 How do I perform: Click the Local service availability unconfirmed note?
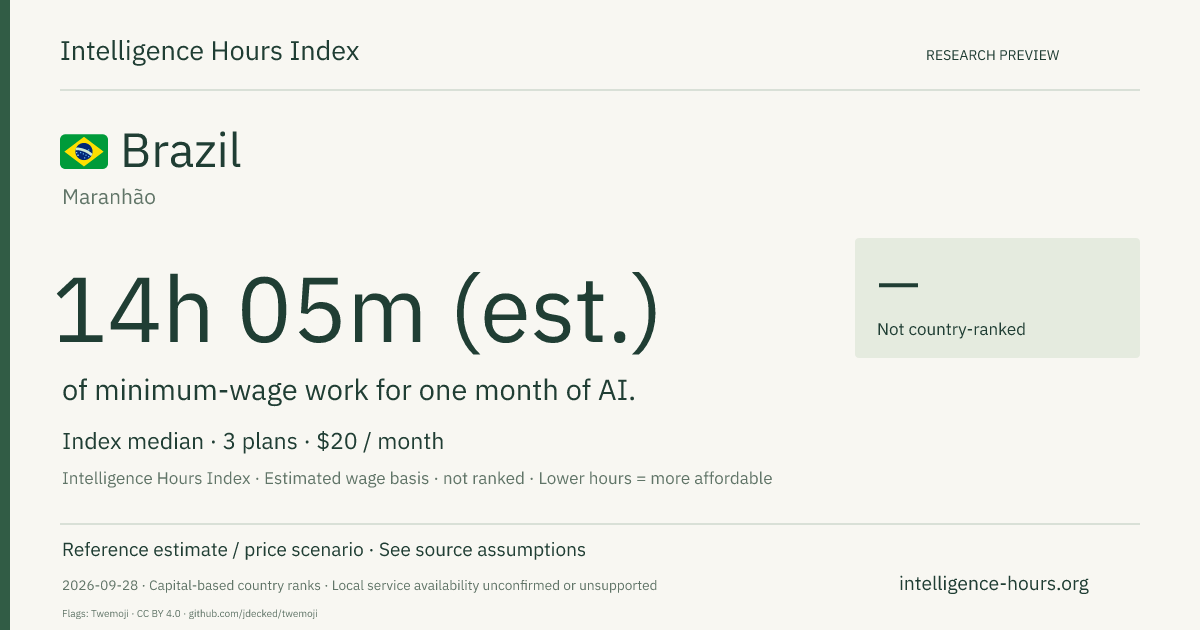pos(494,585)
